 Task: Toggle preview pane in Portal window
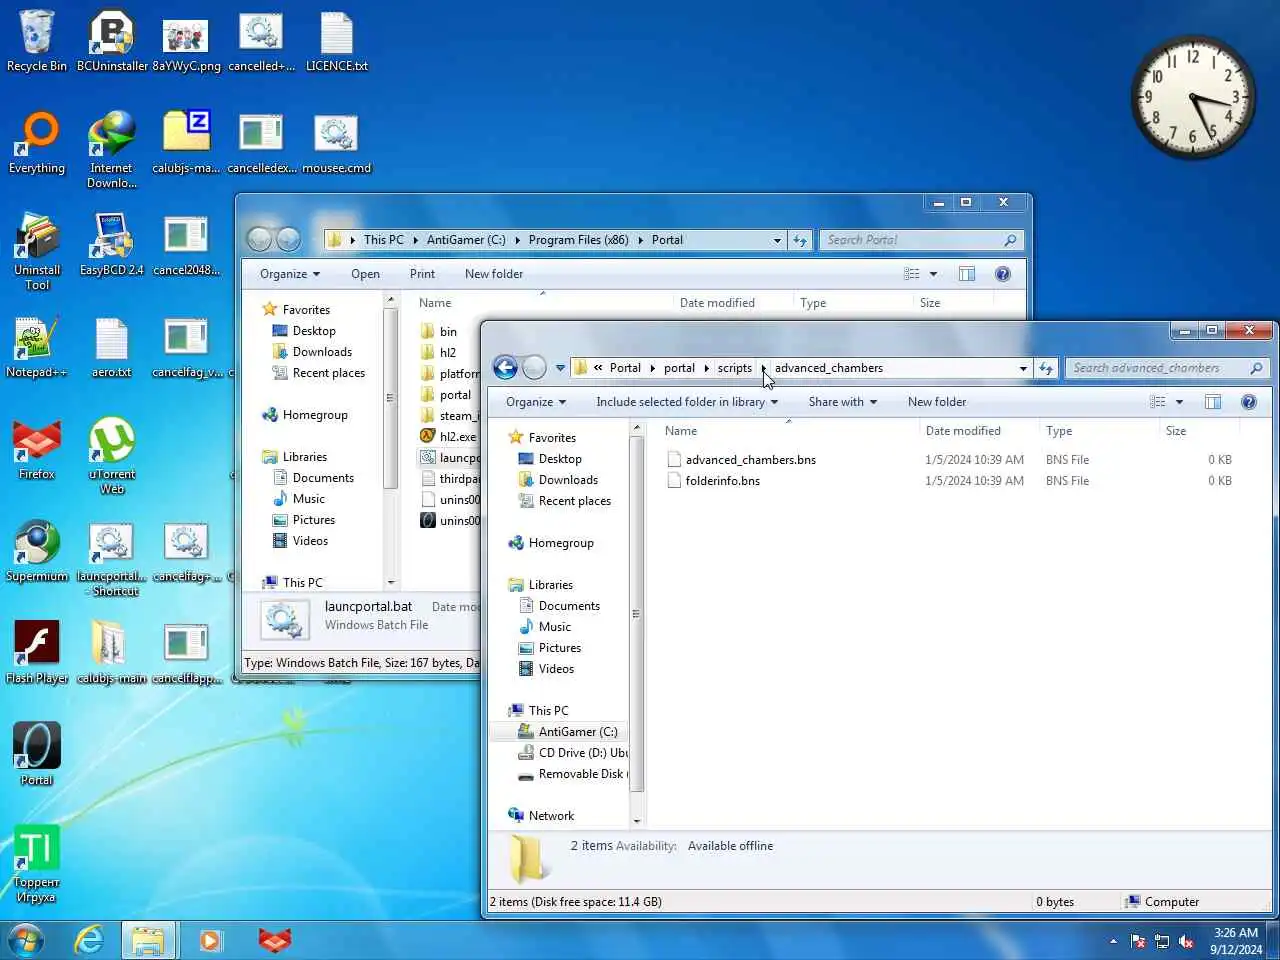(967, 274)
